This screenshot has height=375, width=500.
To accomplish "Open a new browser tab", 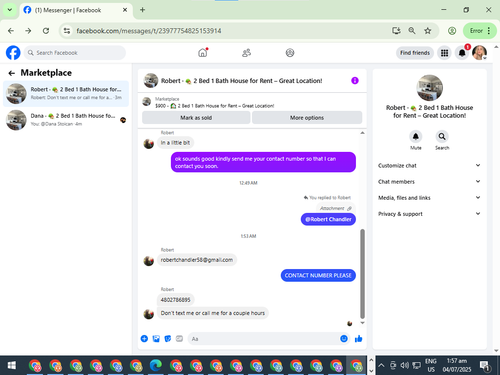I will (x=142, y=10).
